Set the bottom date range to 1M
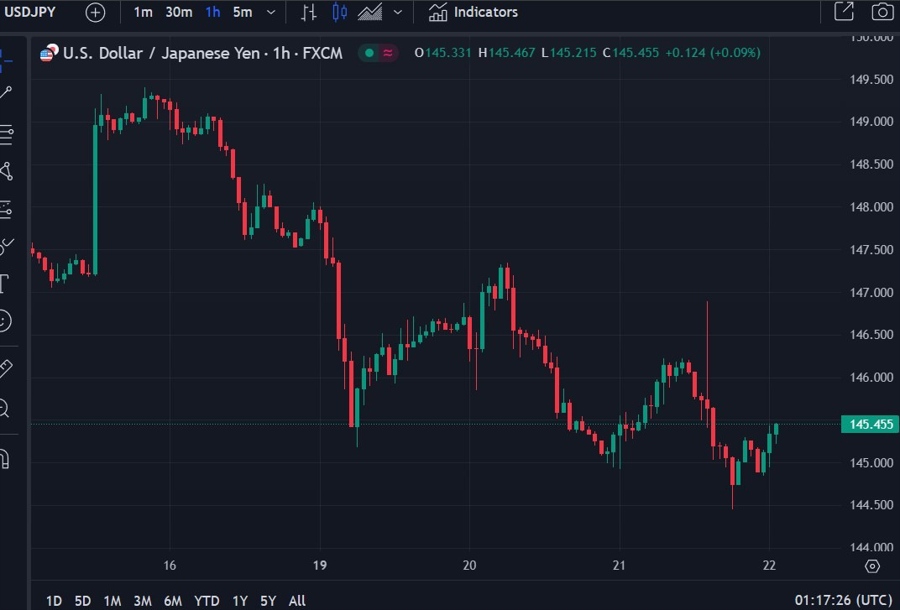This screenshot has height=610, width=900. 112,601
